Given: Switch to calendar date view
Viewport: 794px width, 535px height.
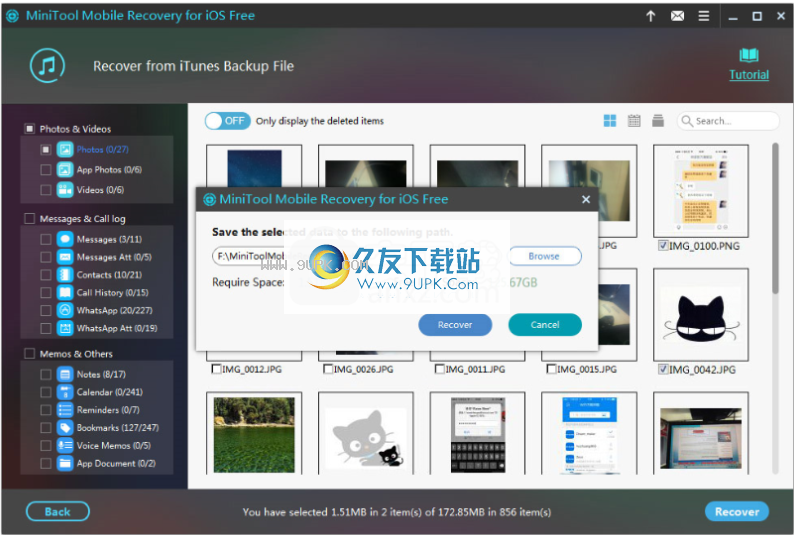Looking at the screenshot, I should coord(633,120).
